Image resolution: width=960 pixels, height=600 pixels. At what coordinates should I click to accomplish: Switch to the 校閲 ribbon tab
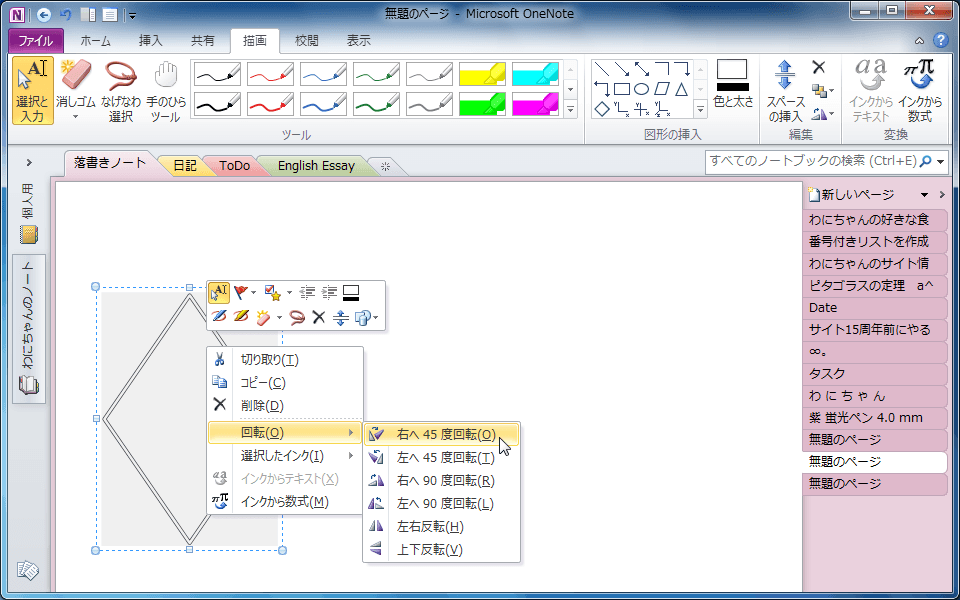point(306,41)
